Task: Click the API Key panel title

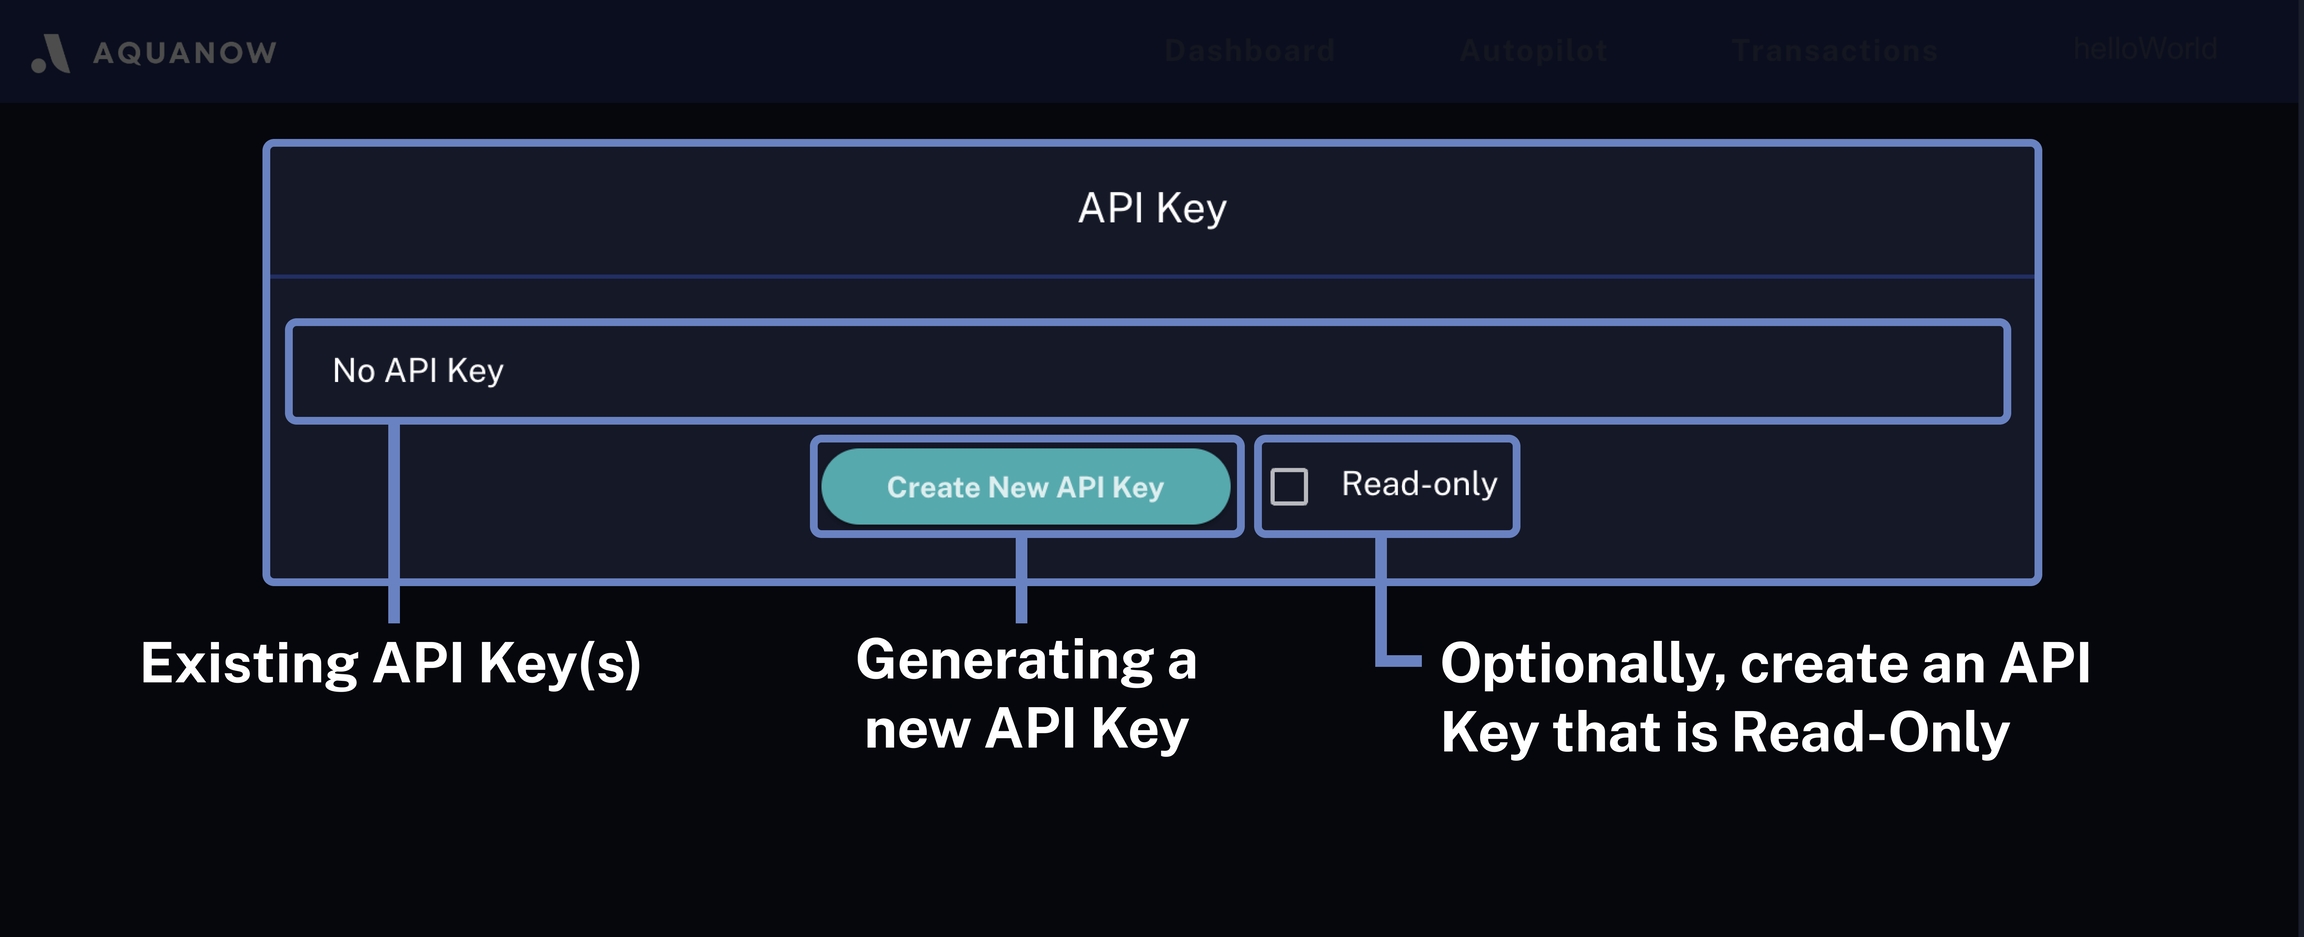Action: [x=1152, y=208]
